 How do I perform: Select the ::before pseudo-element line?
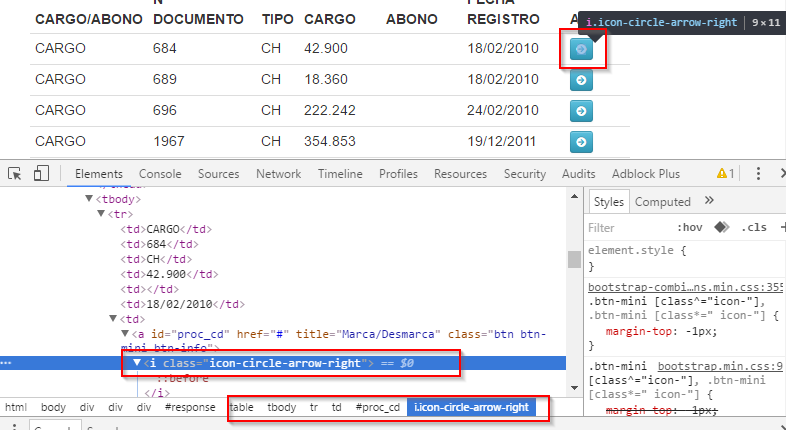click(x=182, y=378)
